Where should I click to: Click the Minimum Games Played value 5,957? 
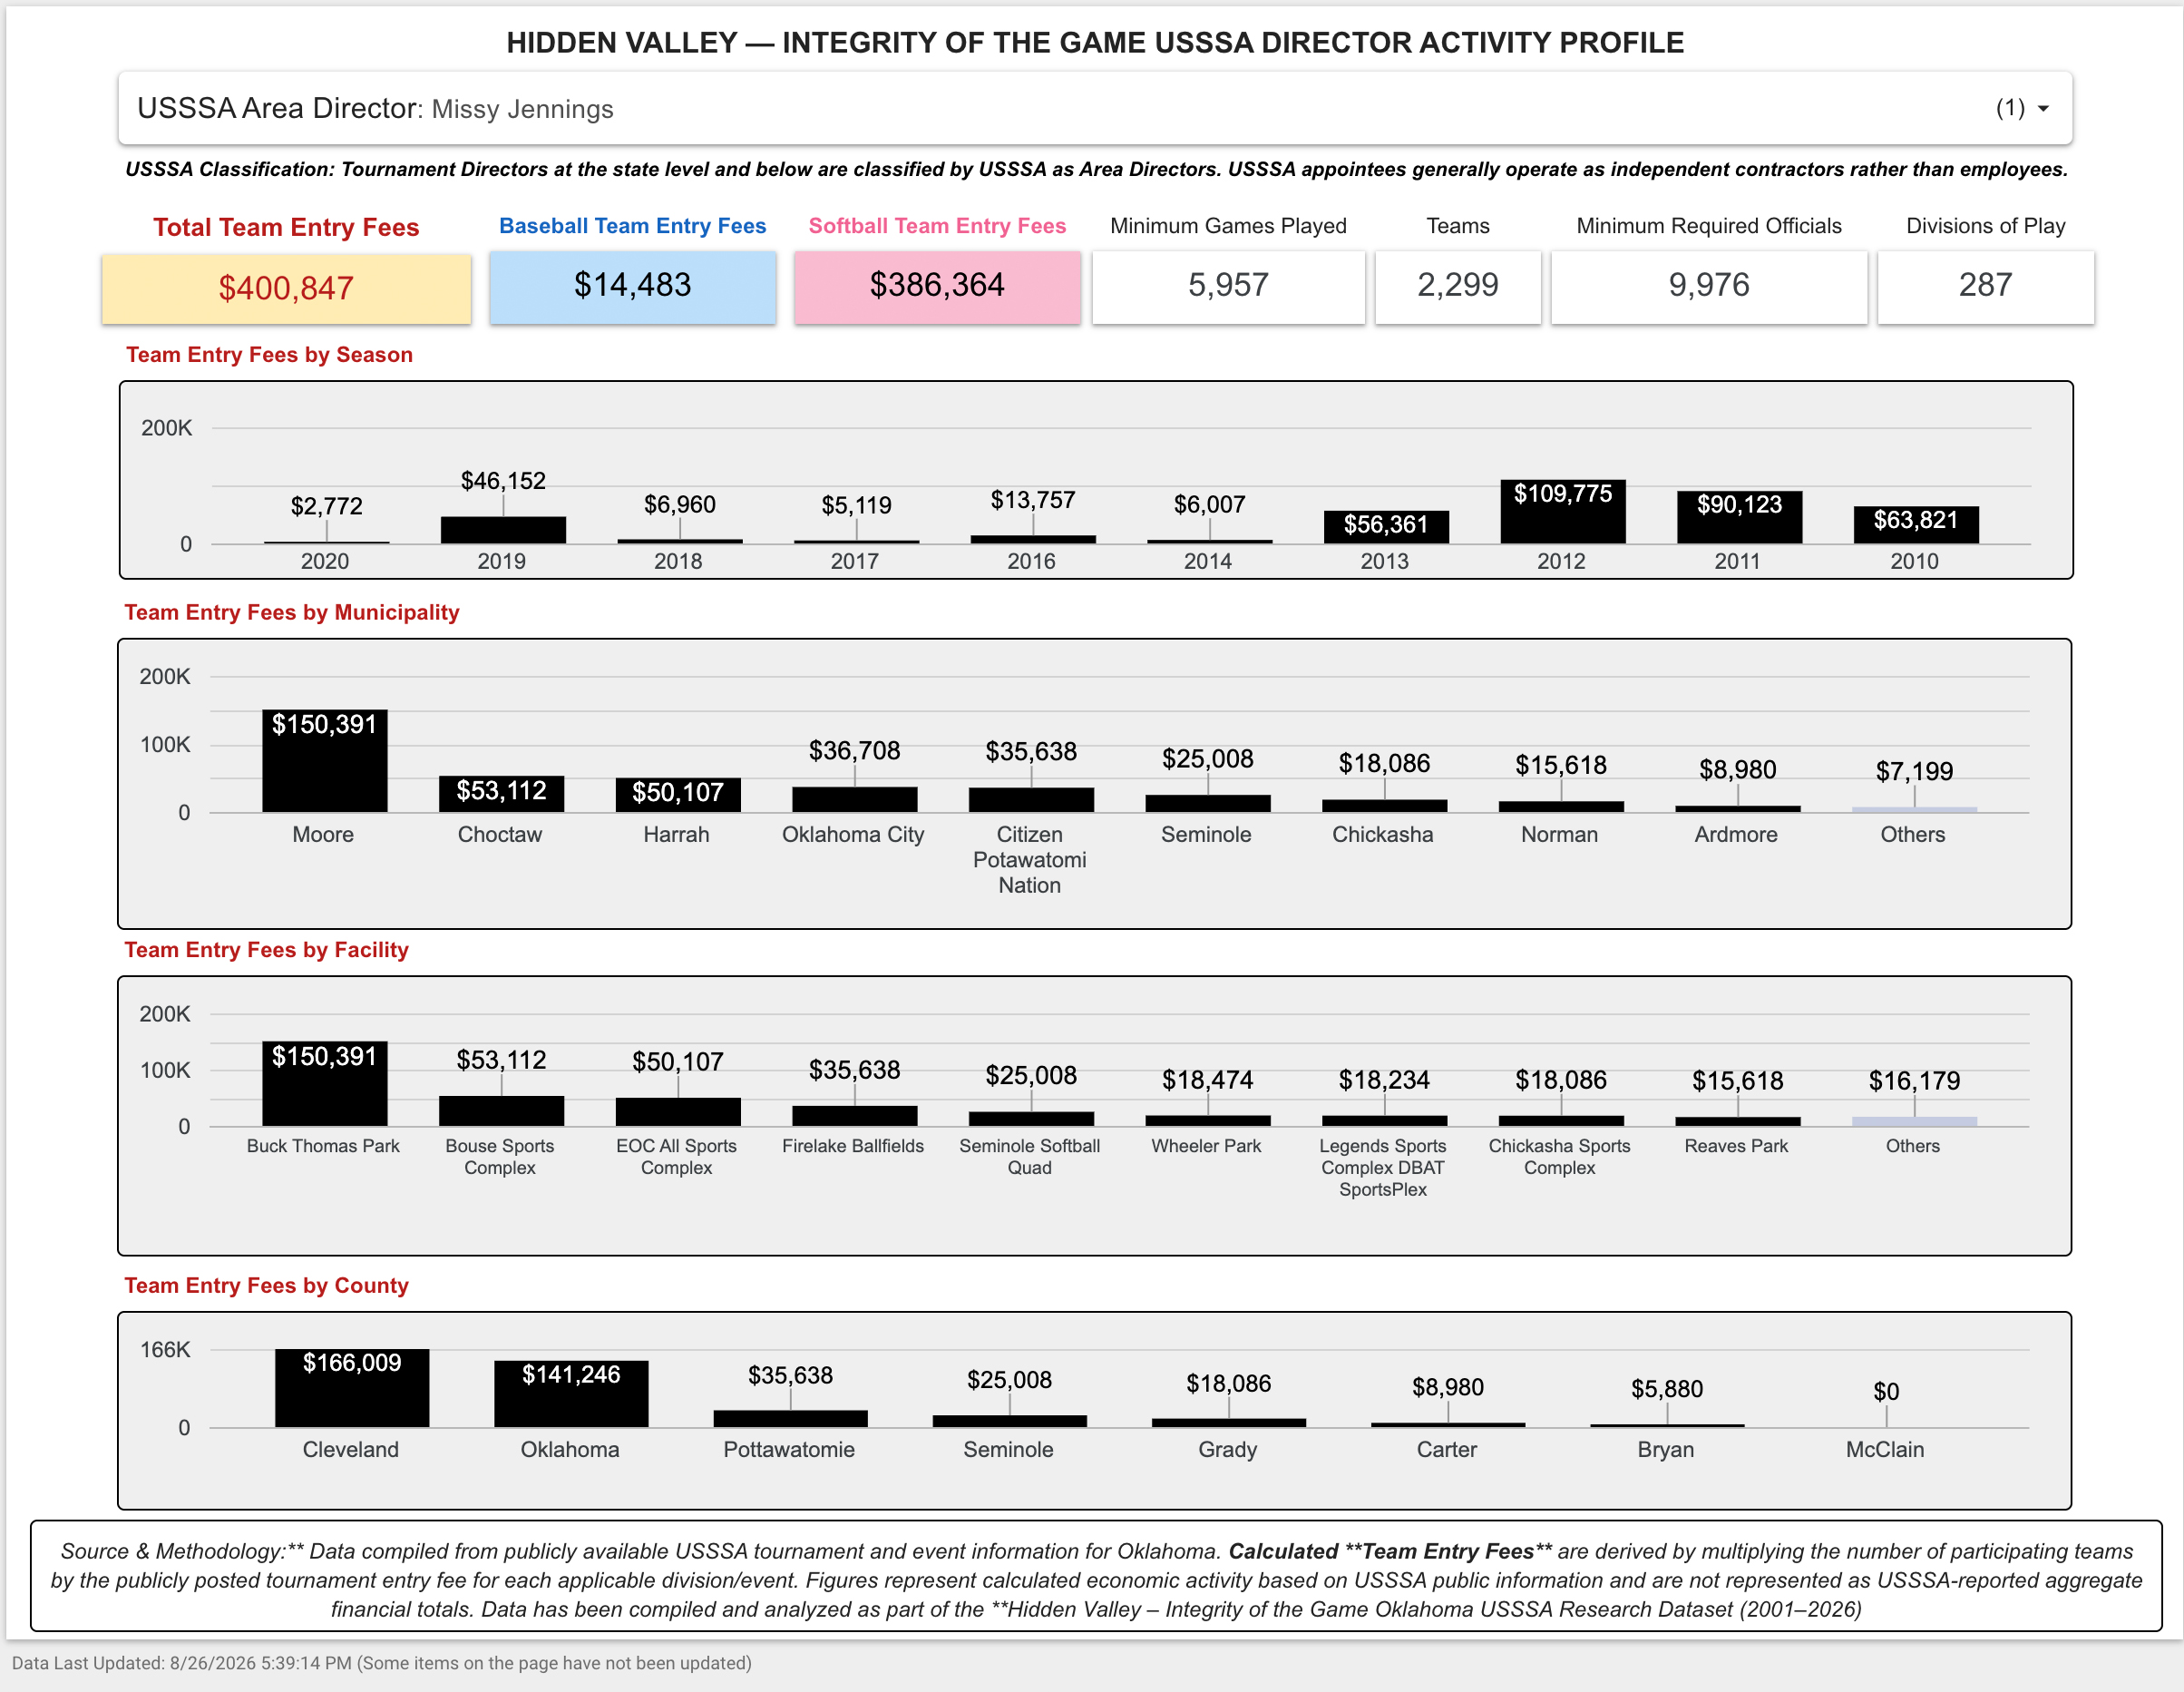point(1228,286)
